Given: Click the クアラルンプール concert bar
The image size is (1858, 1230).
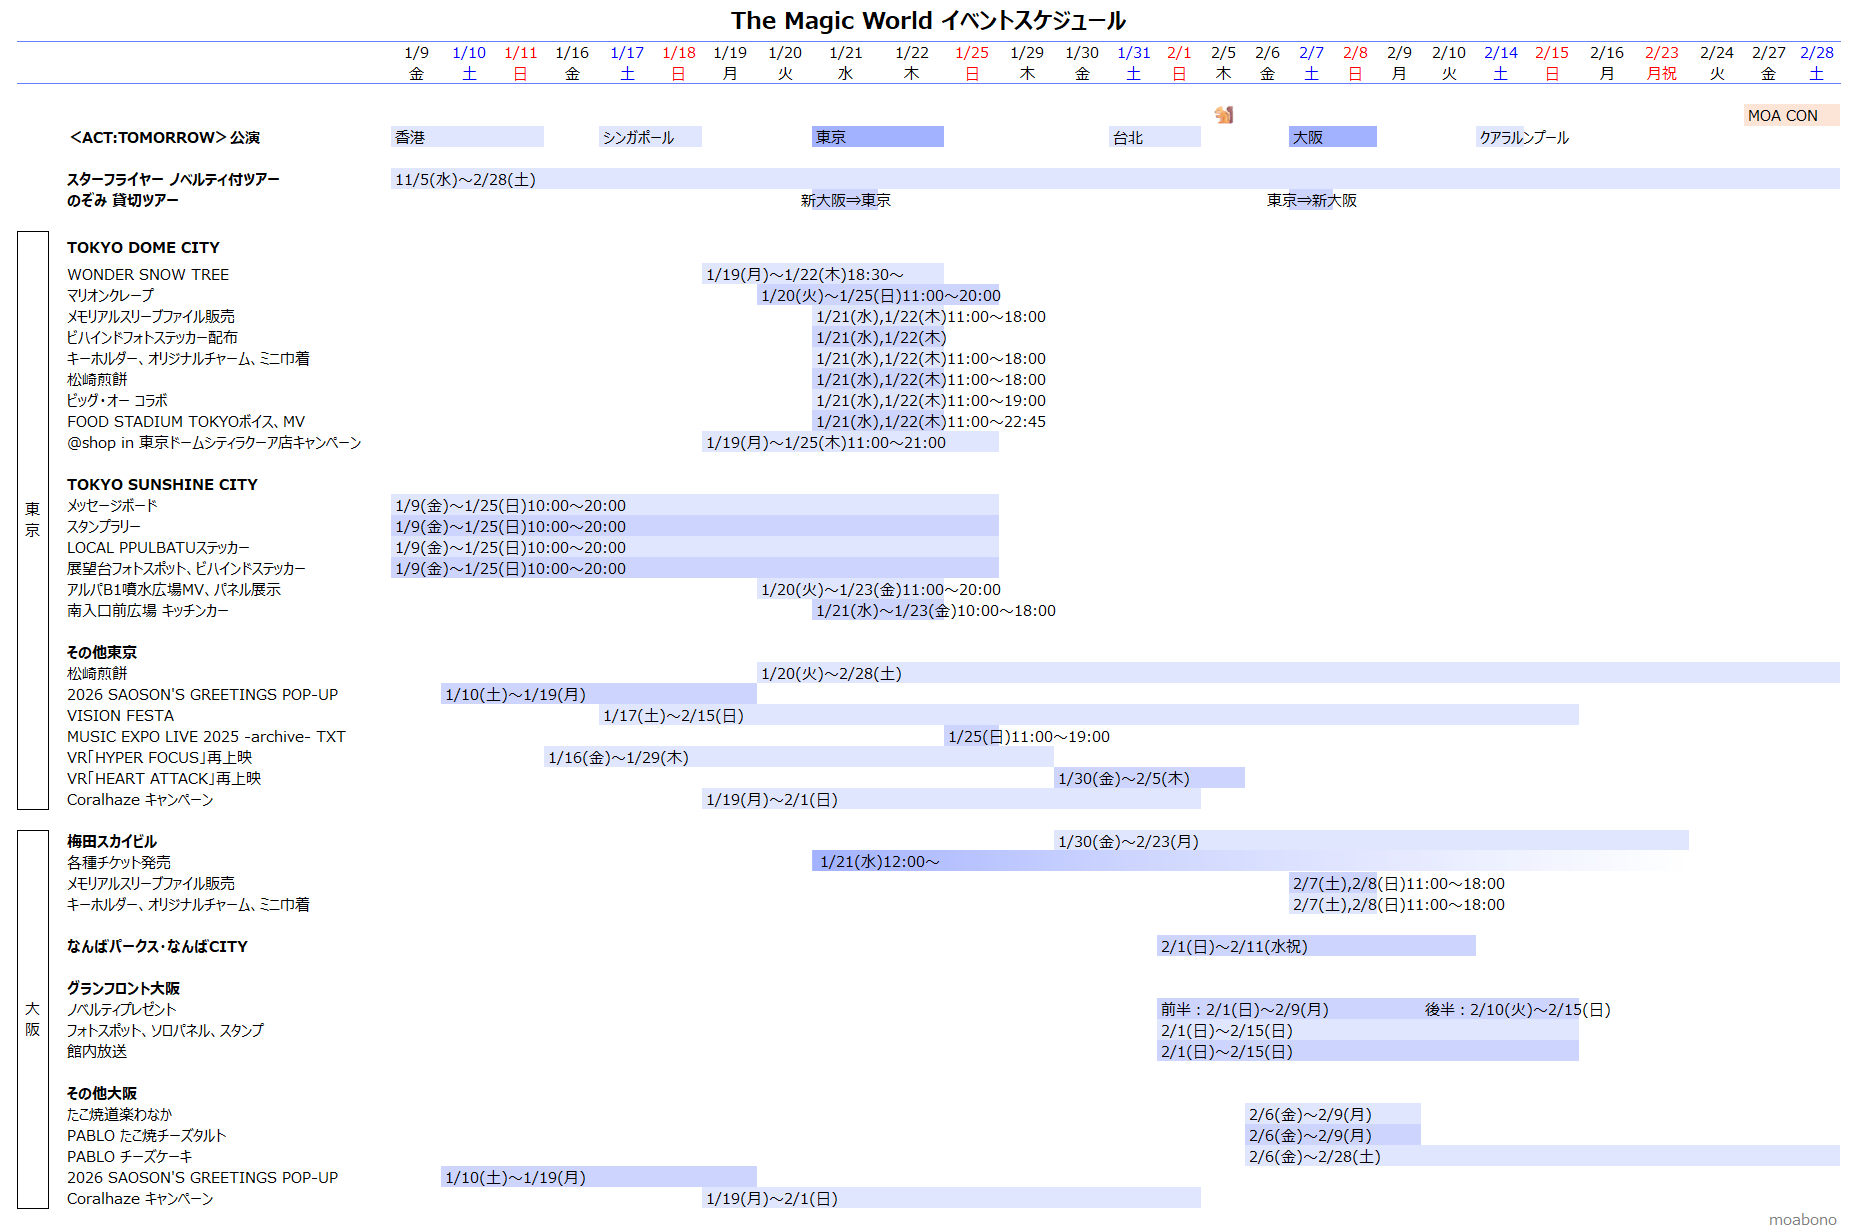Looking at the screenshot, I should coord(1524,137).
